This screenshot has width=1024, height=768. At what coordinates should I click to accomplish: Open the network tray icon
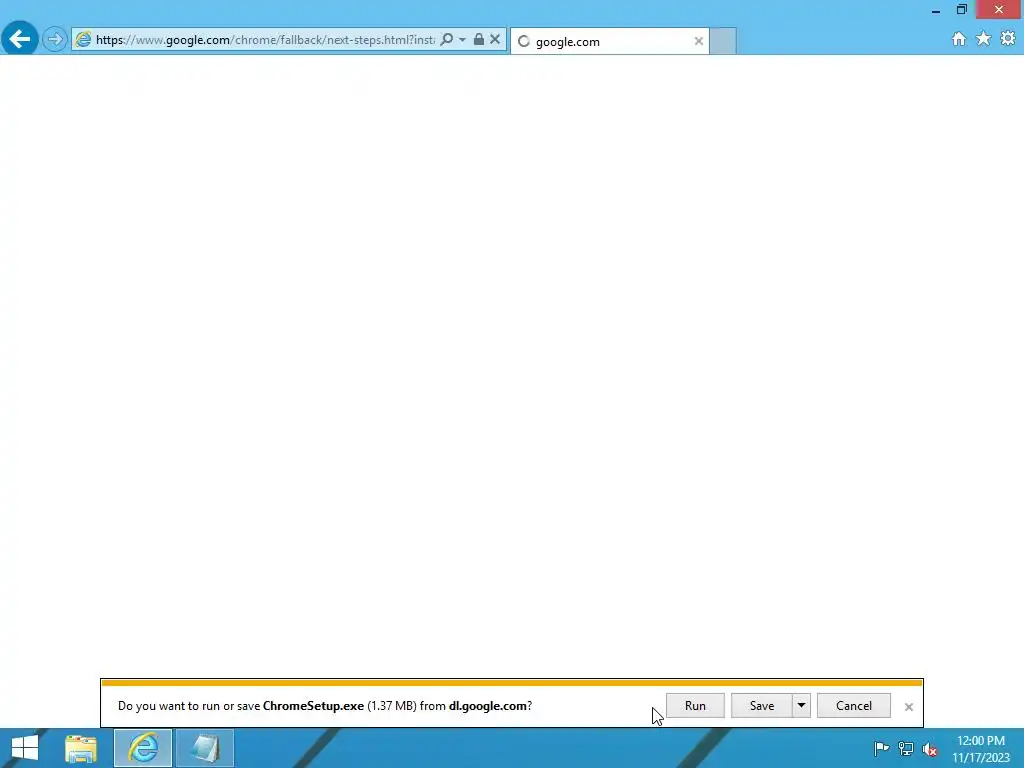coord(906,748)
